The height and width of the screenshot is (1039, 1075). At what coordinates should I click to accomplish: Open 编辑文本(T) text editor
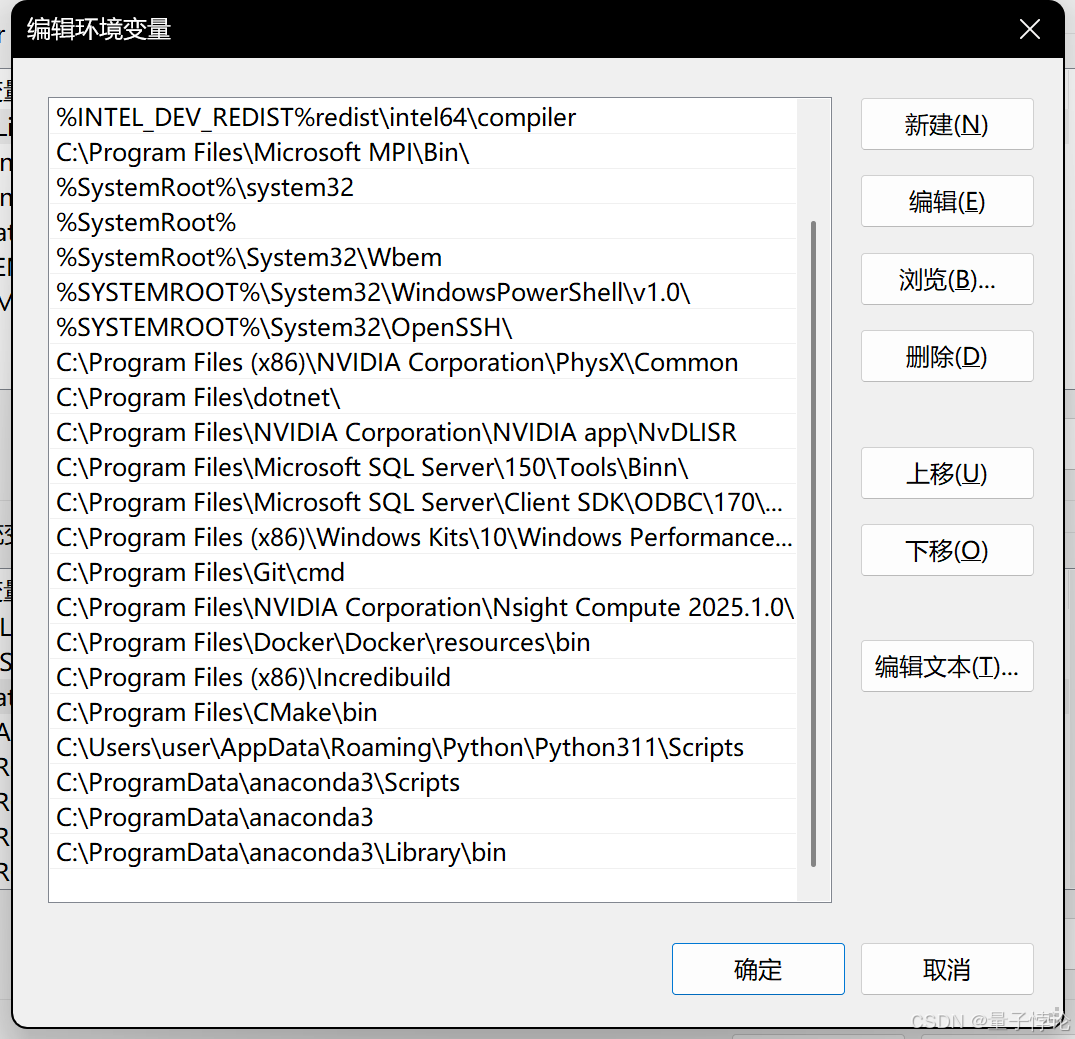click(946, 666)
